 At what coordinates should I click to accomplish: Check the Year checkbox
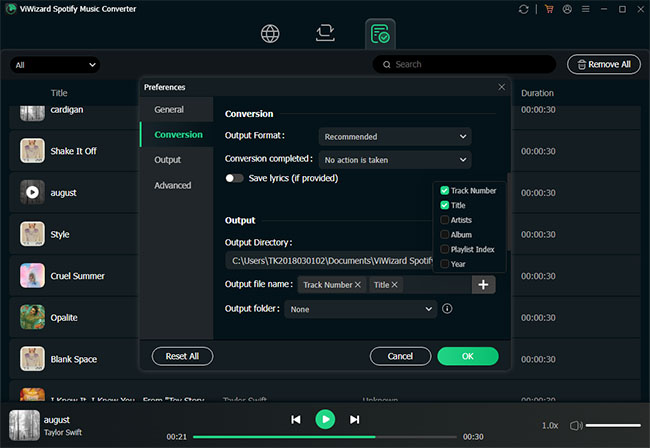pos(444,264)
